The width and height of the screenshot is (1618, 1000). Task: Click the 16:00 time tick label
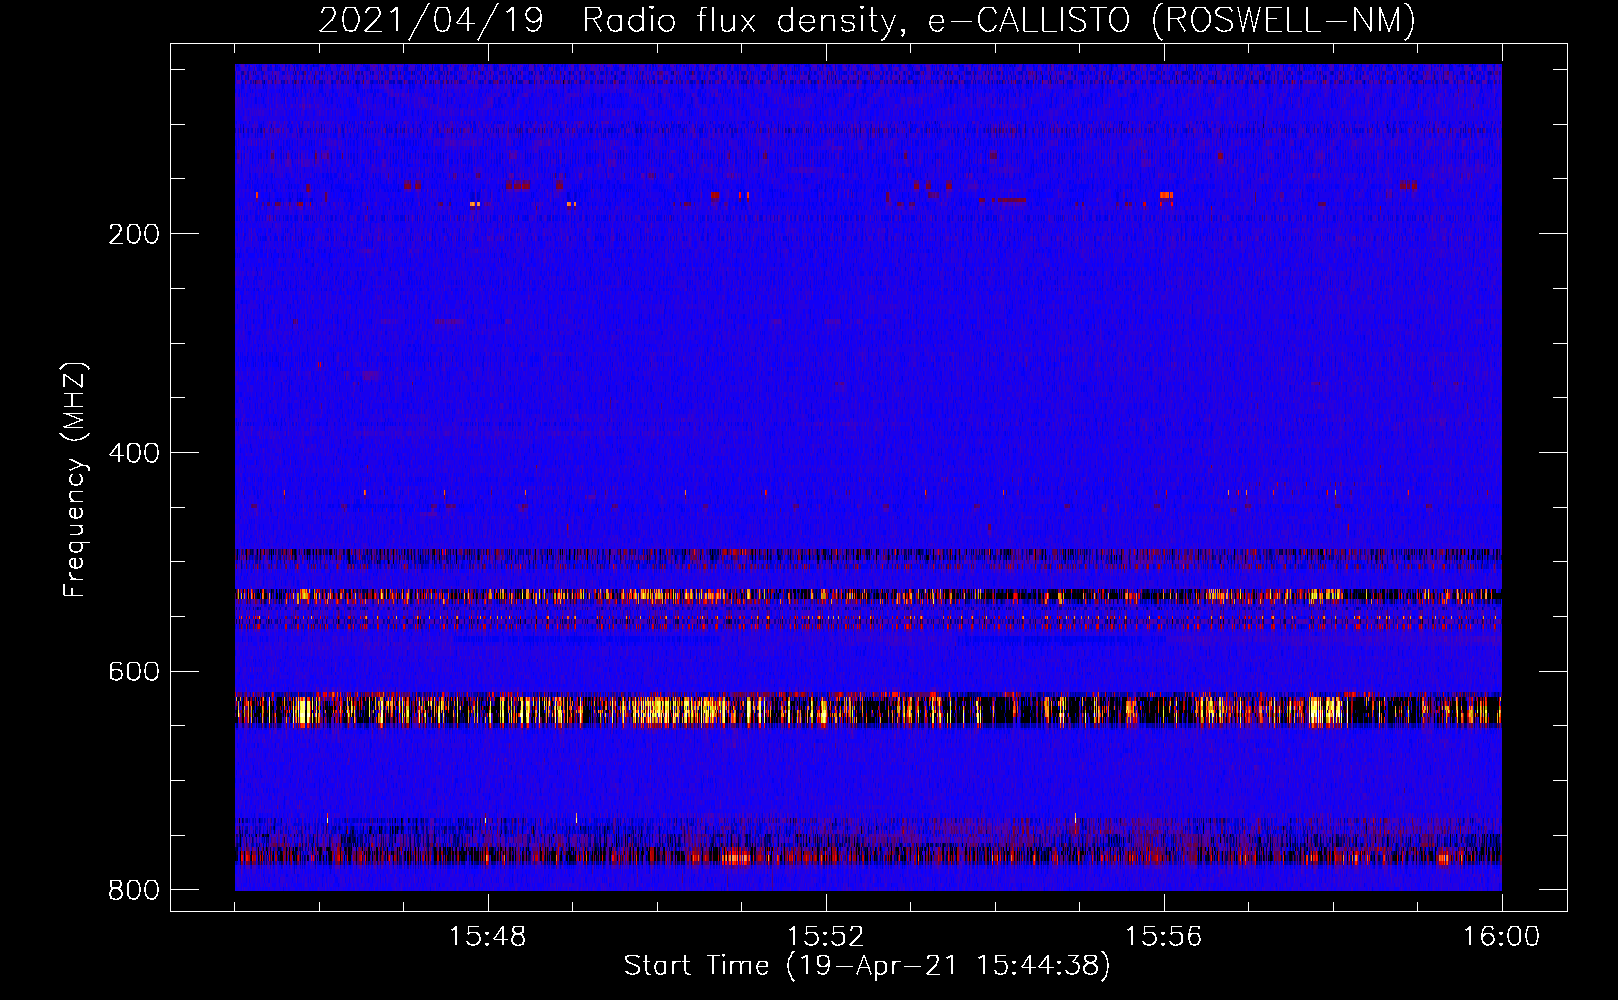[x=1501, y=937]
